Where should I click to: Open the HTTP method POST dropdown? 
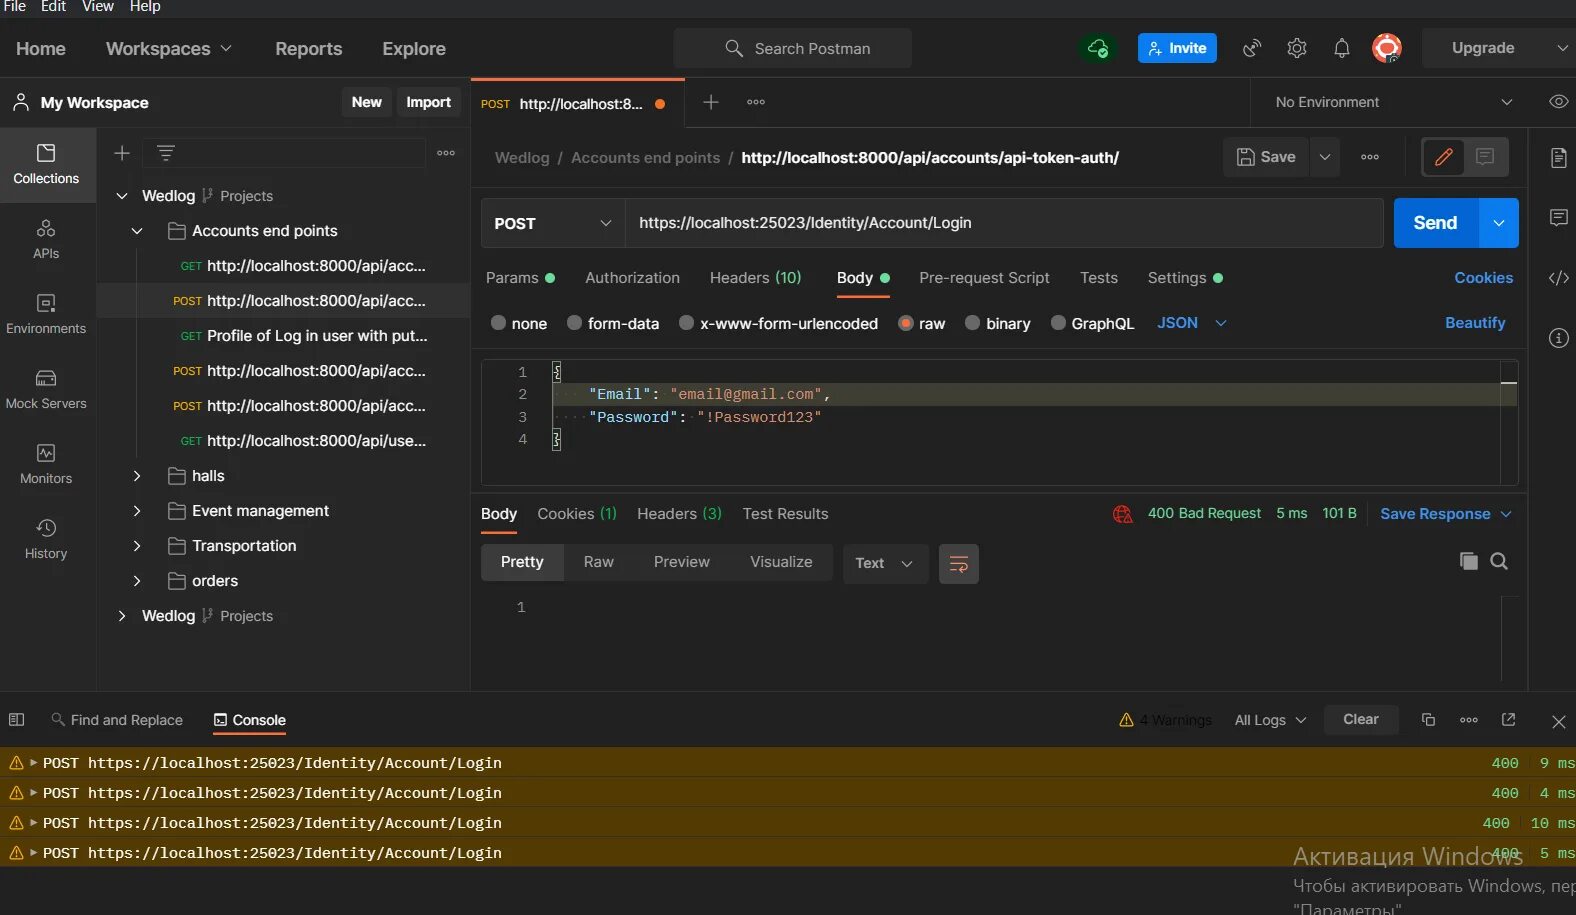tap(553, 223)
